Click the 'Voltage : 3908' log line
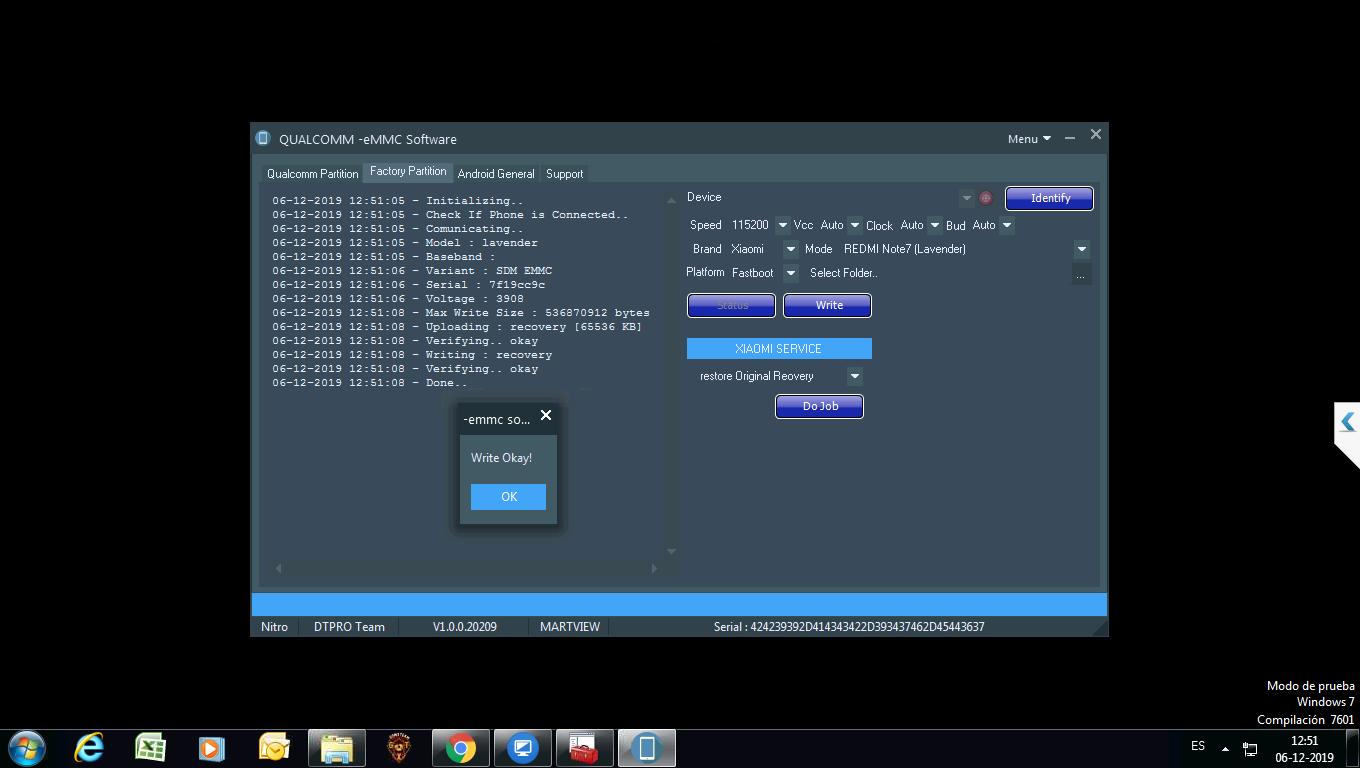This screenshot has height=768, width=1360. coord(398,299)
